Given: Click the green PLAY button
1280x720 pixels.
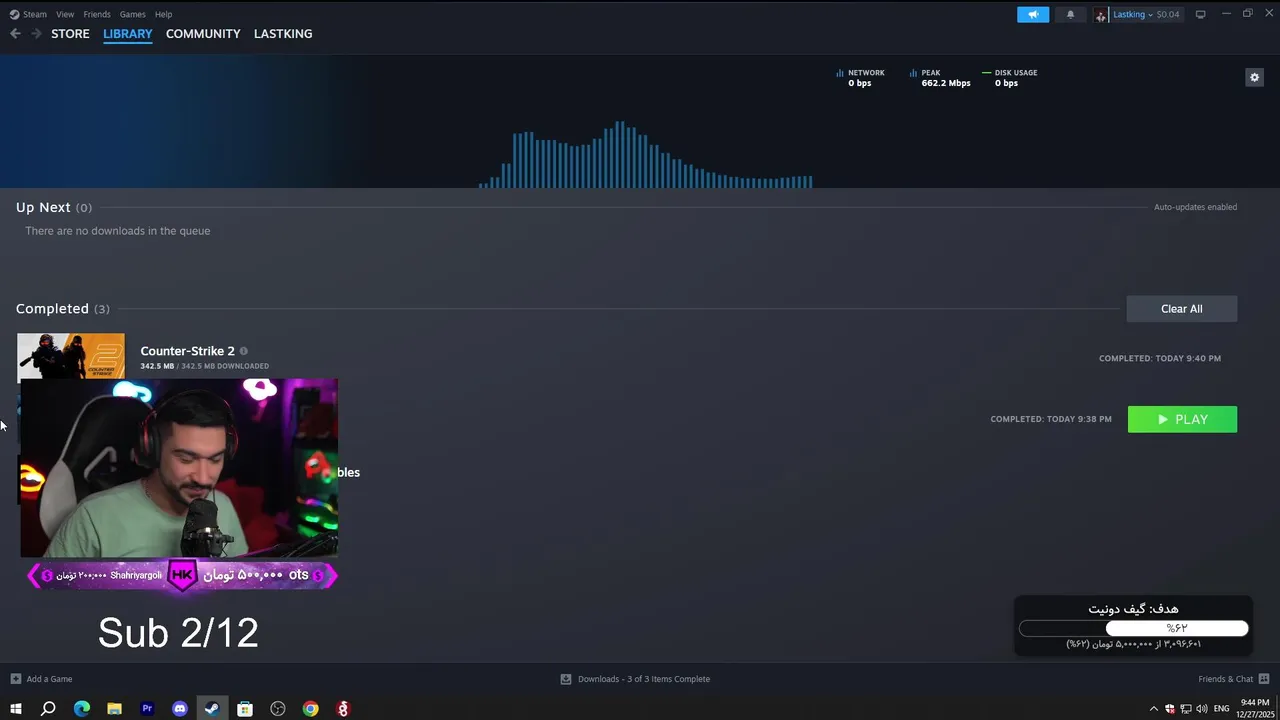Looking at the screenshot, I should point(1182,419).
